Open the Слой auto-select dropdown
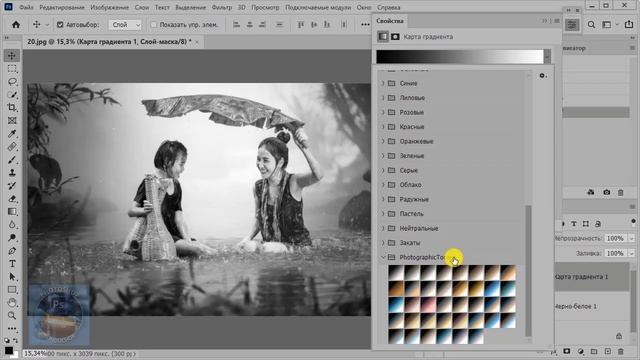The image size is (640, 360). tap(125, 25)
